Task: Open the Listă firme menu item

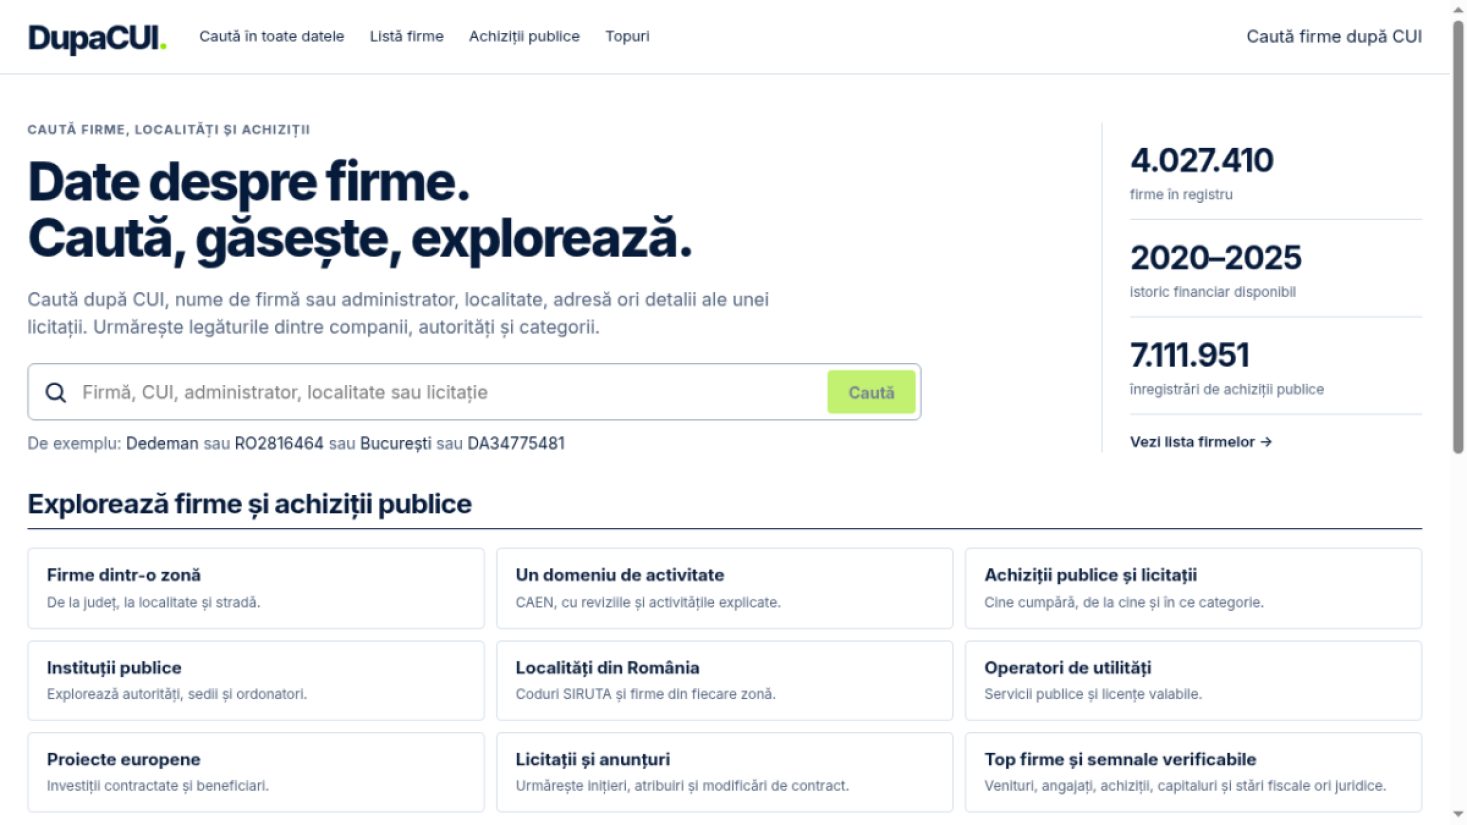Action: coord(406,36)
